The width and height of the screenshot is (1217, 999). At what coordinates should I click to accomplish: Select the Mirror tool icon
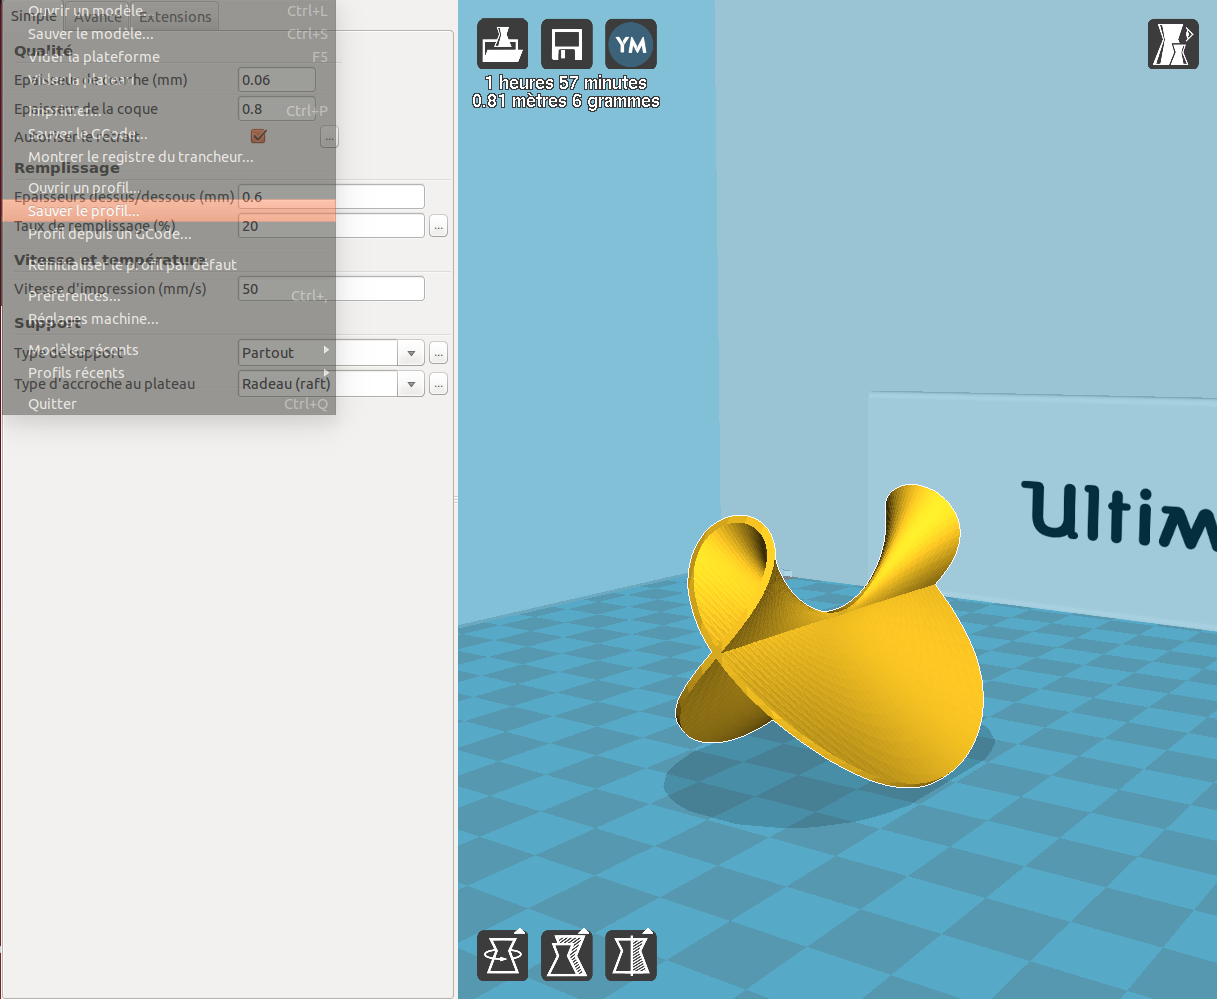(x=631, y=955)
